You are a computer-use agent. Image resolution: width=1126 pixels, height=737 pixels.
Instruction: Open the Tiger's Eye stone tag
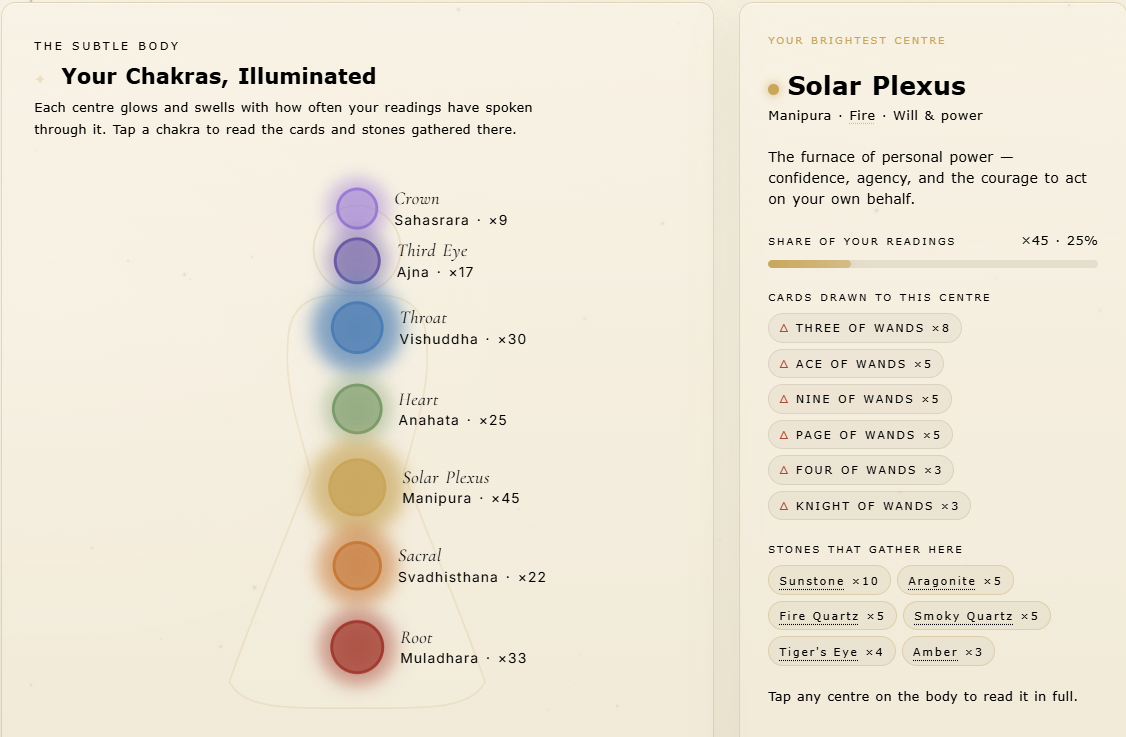[832, 652]
